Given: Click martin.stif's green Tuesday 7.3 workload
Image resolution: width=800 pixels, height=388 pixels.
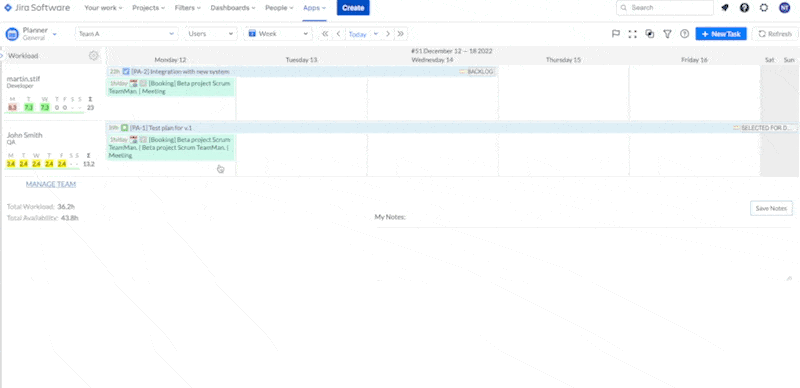Looking at the screenshot, I should point(29,107).
